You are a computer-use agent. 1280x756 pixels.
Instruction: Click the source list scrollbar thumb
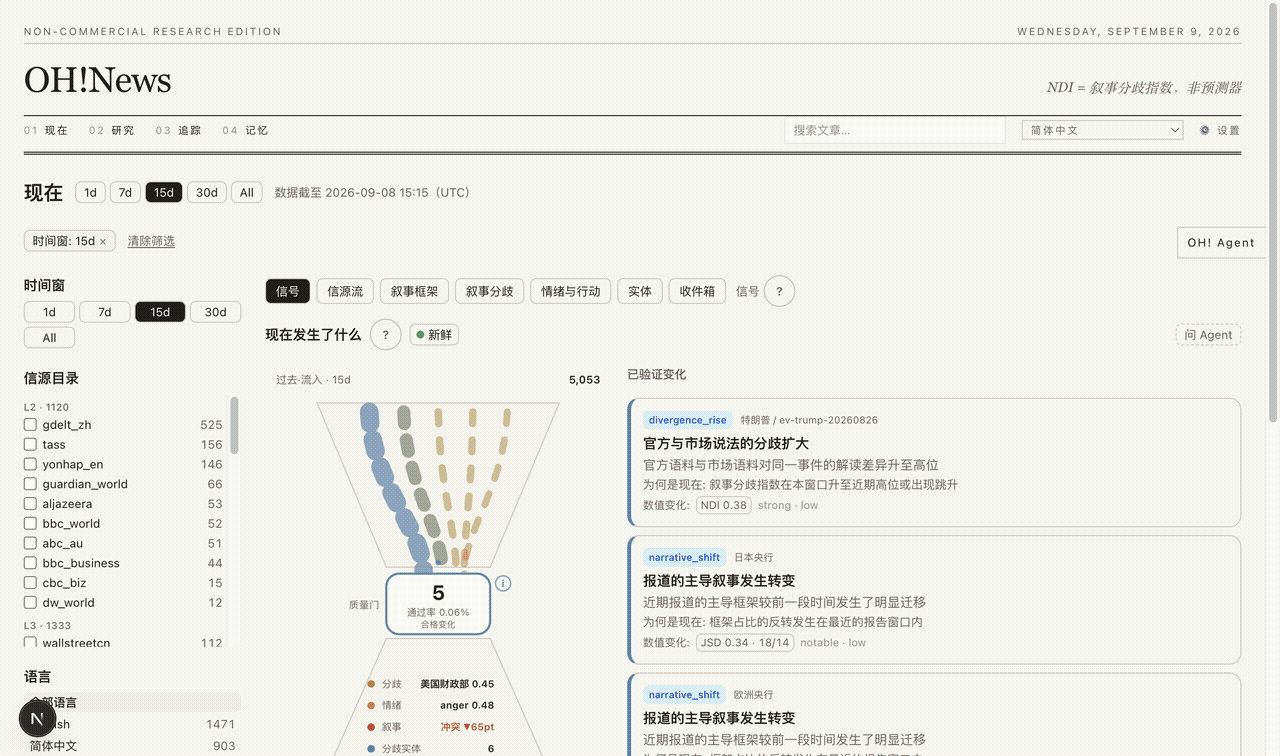pos(235,425)
